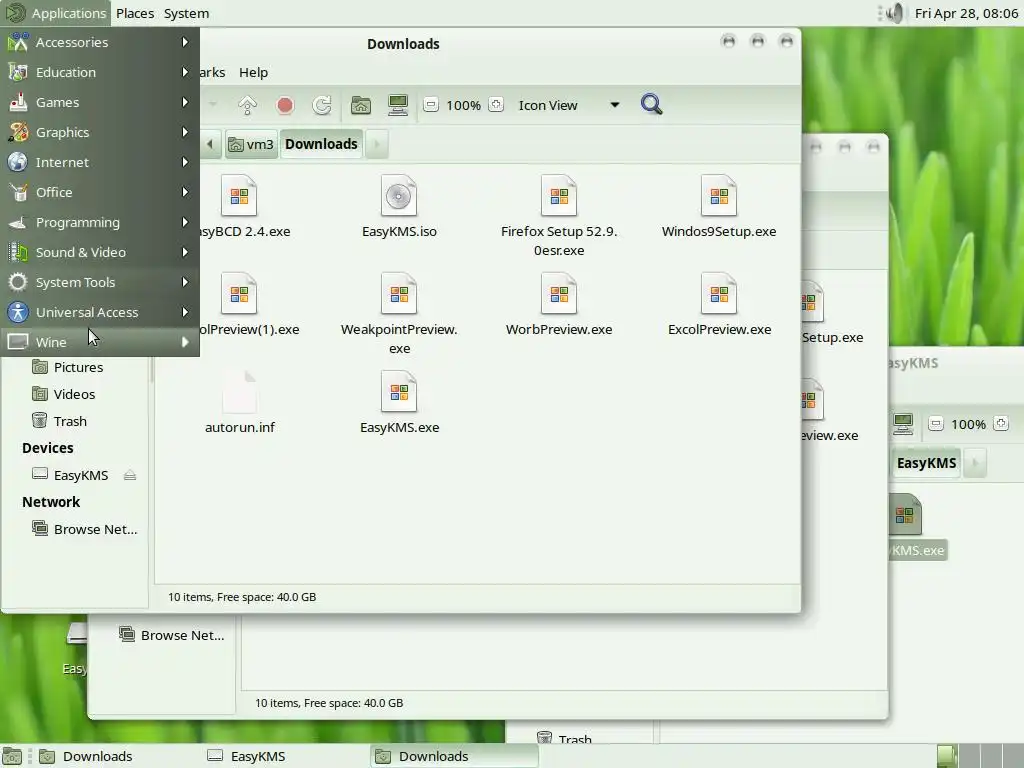The image size is (1024, 768).
Task: Click the show desktop icon in bottom panel
Action: pos(12,756)
